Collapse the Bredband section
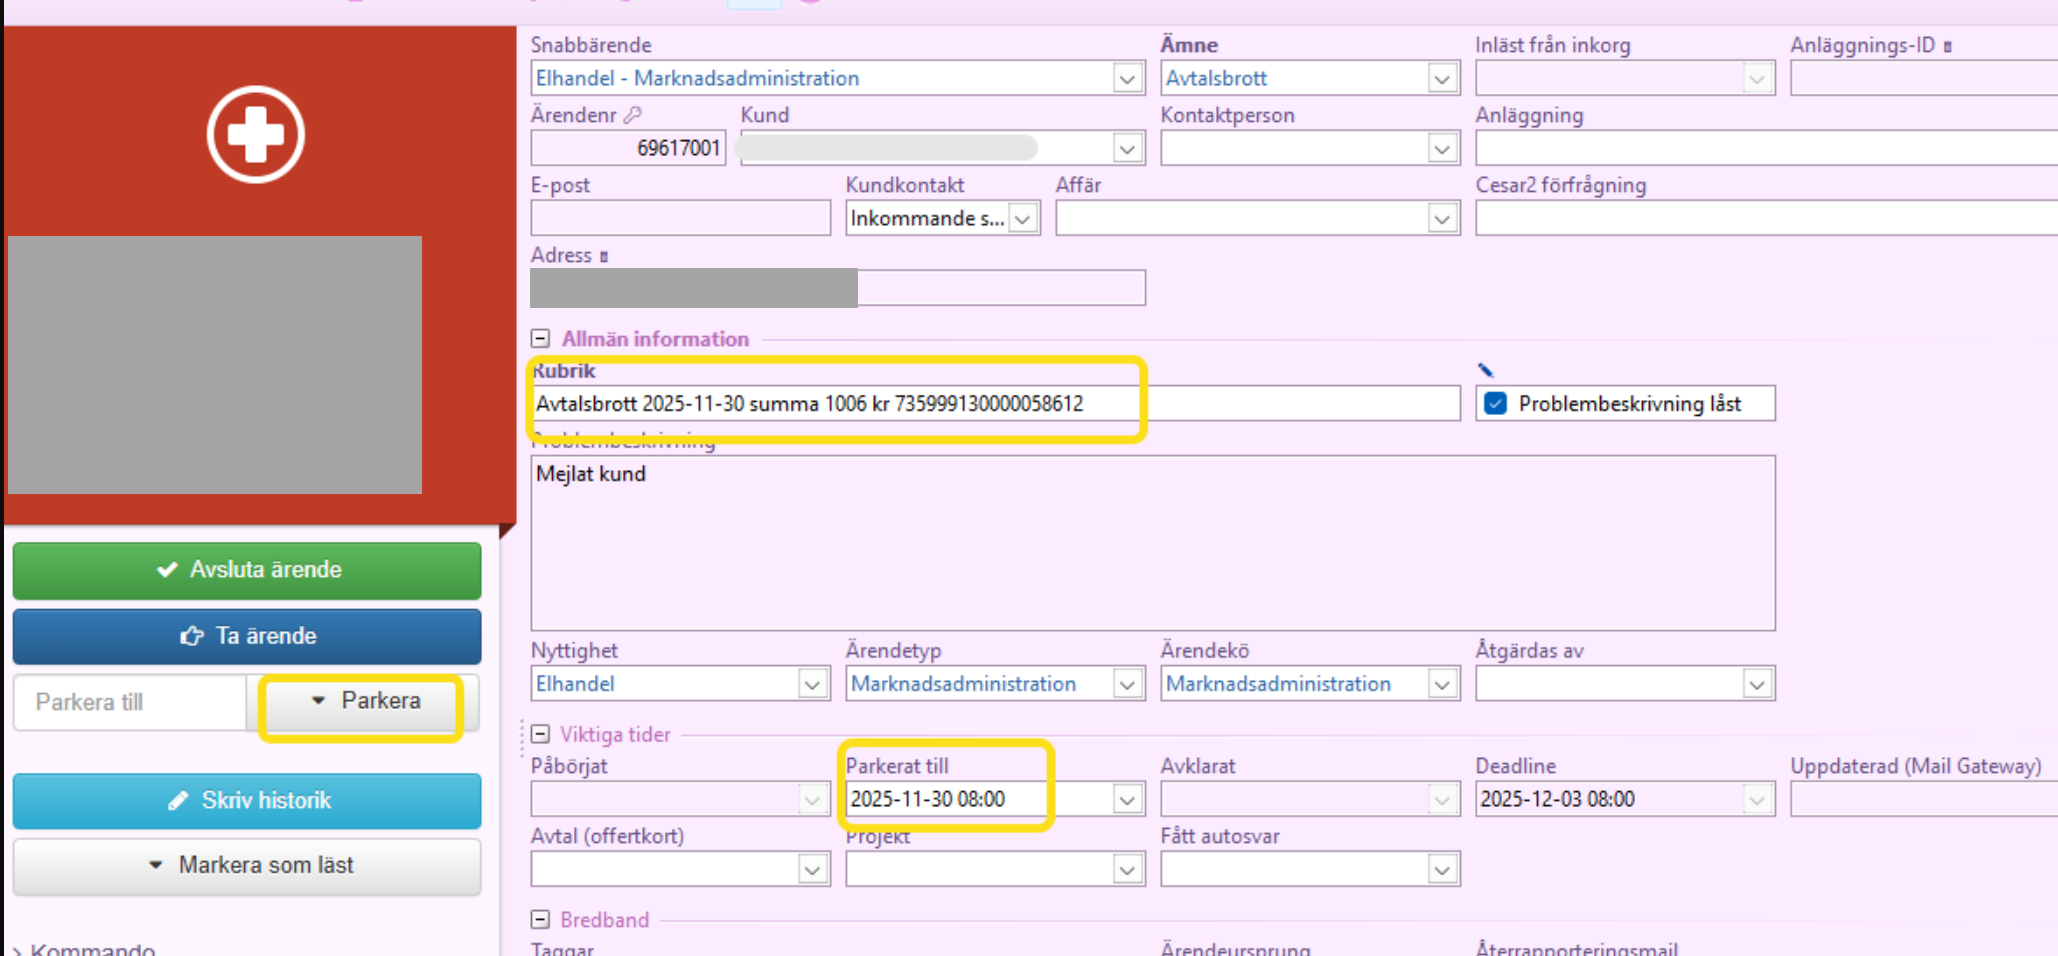The width and height of the screenshot is (2058, 956). 541,919
